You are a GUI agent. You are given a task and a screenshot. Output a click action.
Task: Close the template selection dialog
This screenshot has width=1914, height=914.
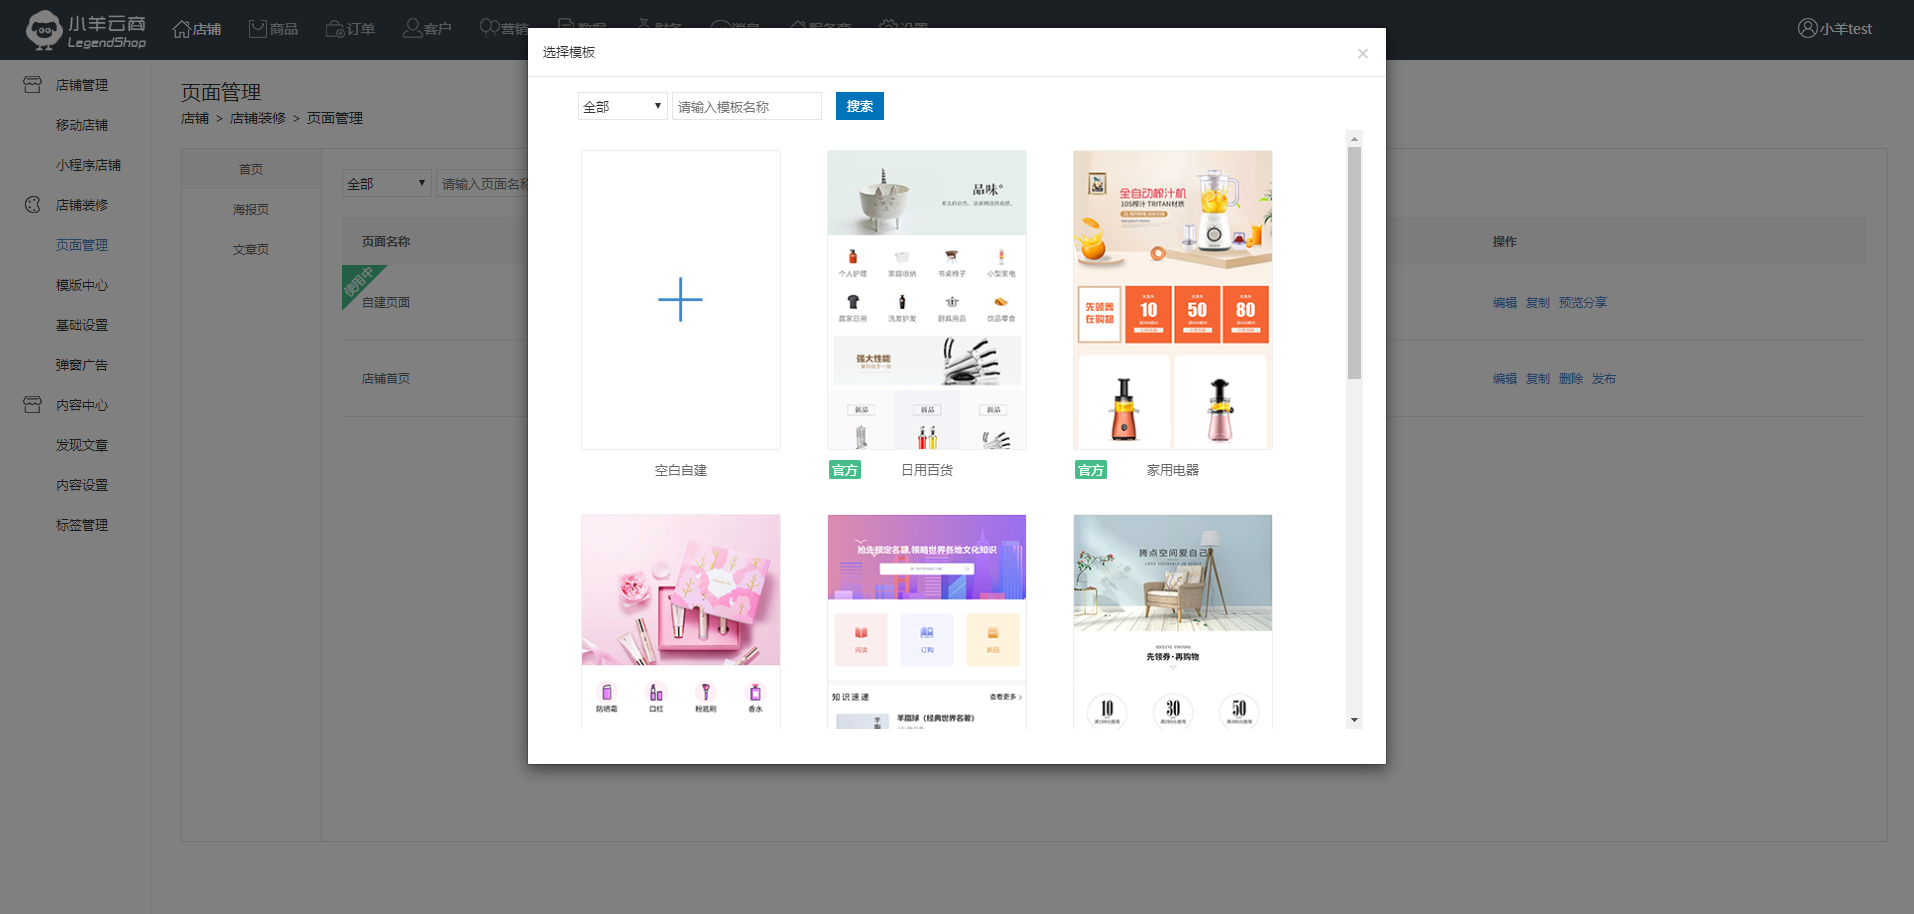(1362, 54)
